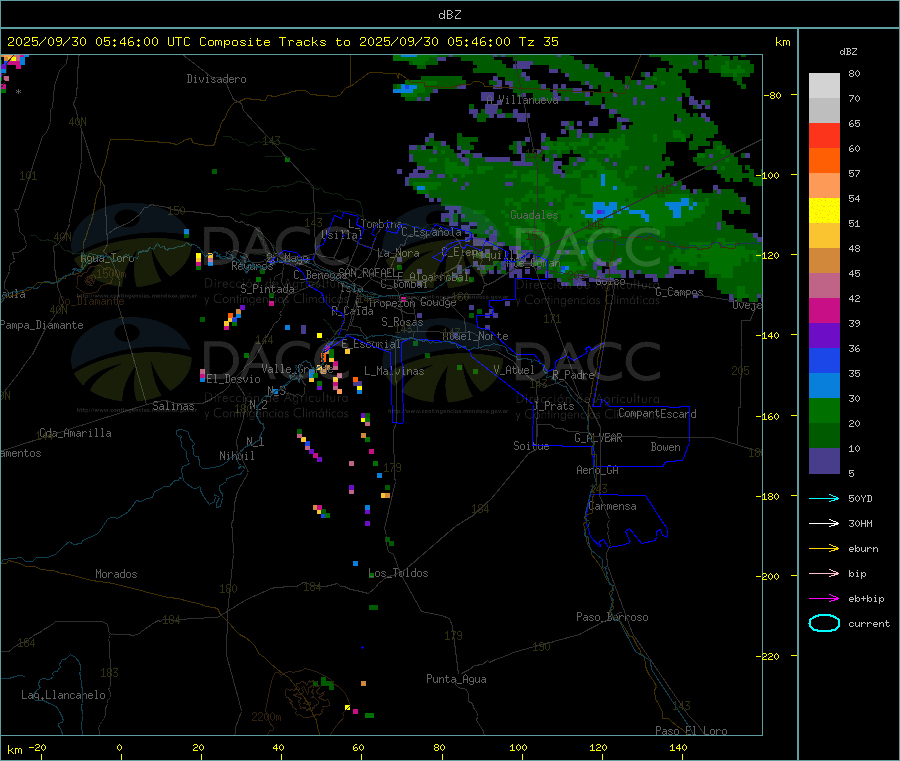Click the 'Lag.Llancanelo' map label

pyautogui.click(x=63, y=695)
